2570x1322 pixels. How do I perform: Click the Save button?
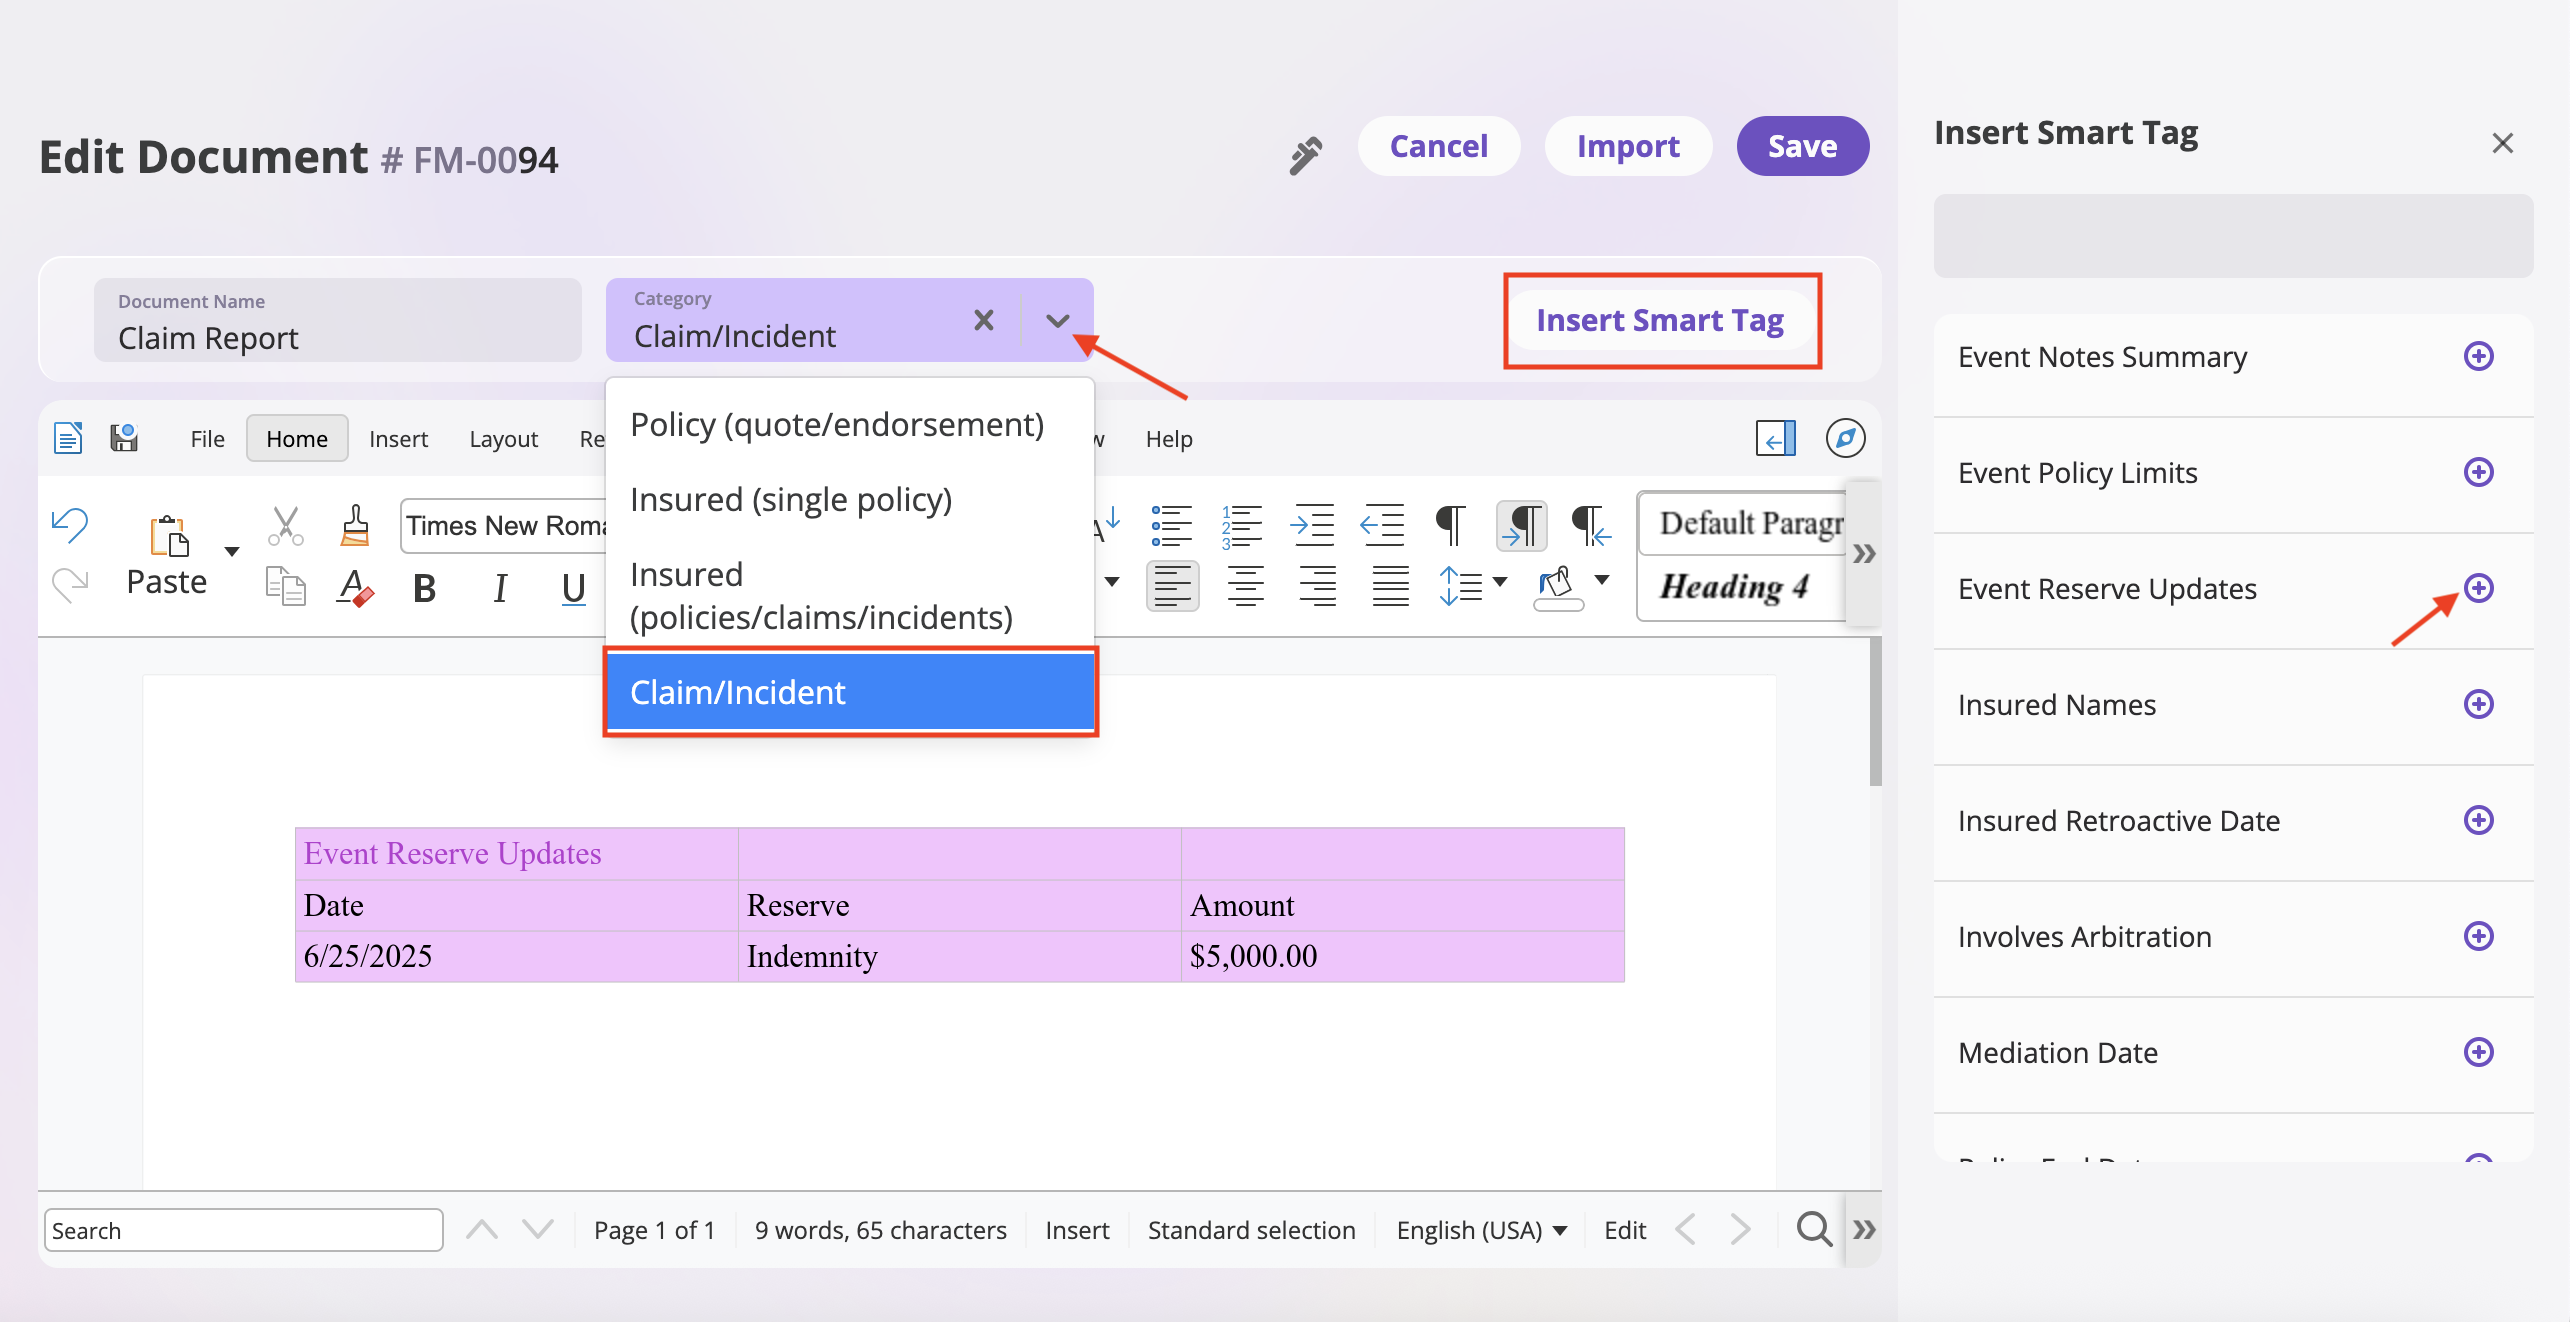(x=1802, y=146)
